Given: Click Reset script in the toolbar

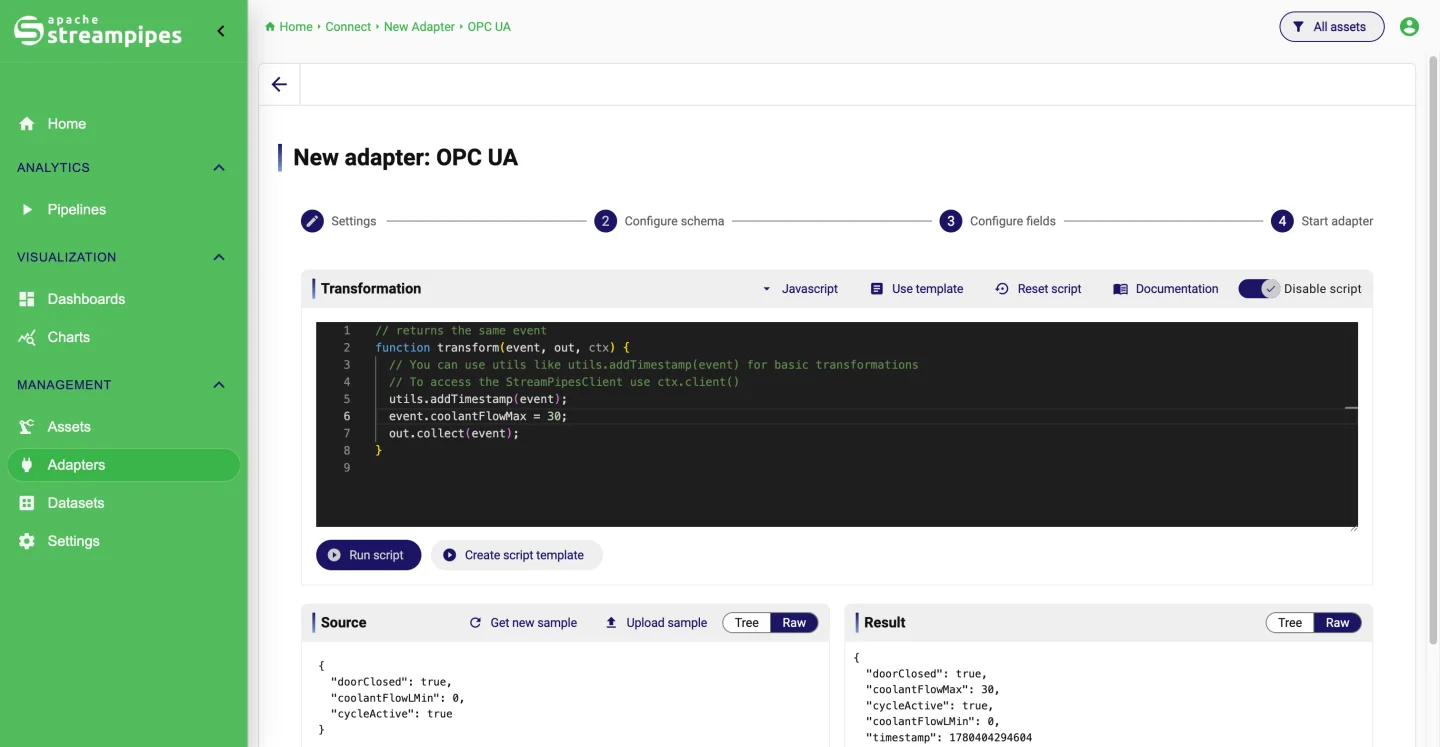Looking at the screenshot, I should tap(1038, 289).
